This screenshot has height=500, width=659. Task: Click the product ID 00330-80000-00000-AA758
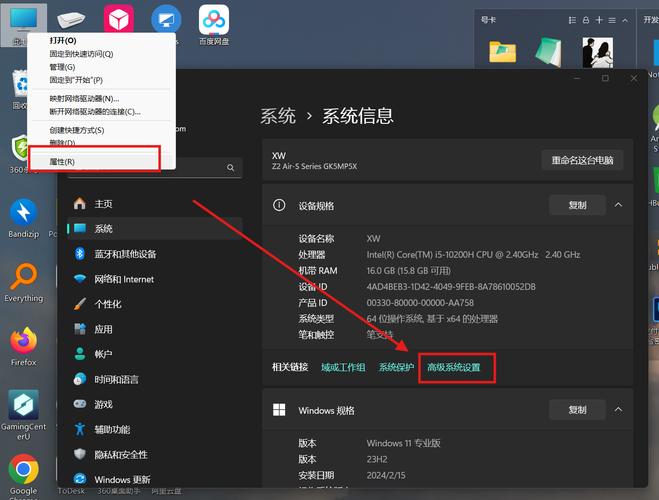coord(420,303)
